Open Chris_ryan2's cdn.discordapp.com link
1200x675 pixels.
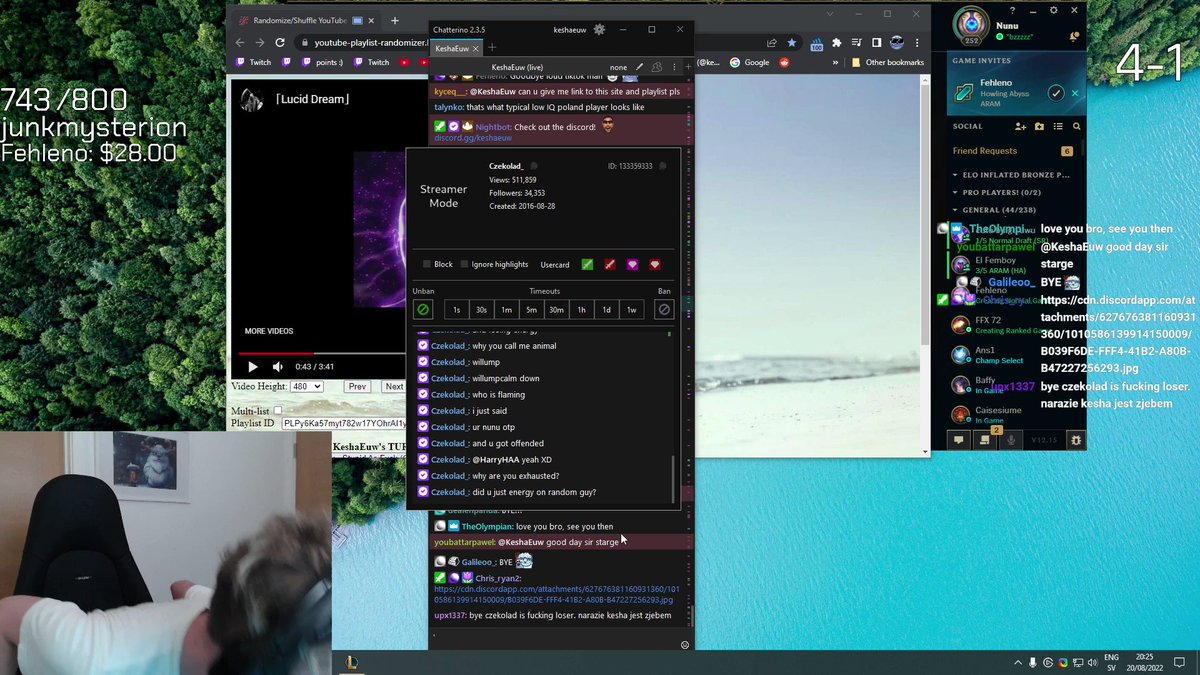pos(556,594)
